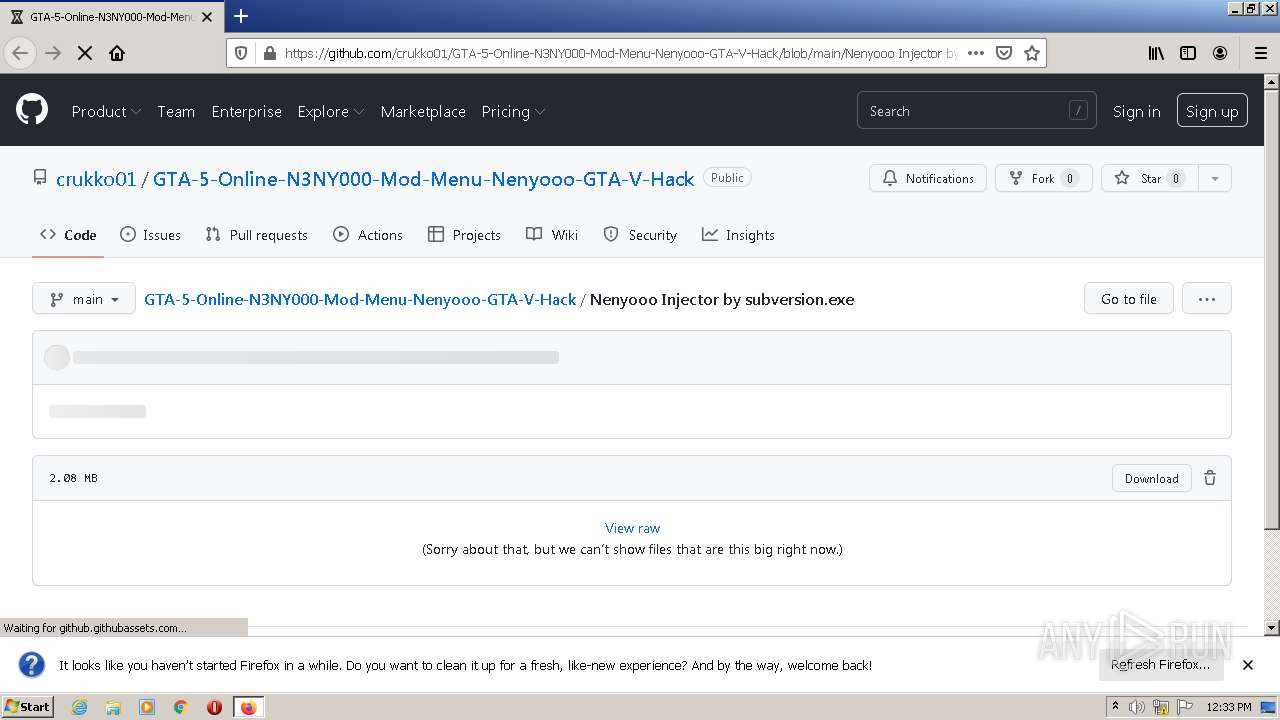Open network status in the system tray
The image size is (1280, 720).
1161,707
